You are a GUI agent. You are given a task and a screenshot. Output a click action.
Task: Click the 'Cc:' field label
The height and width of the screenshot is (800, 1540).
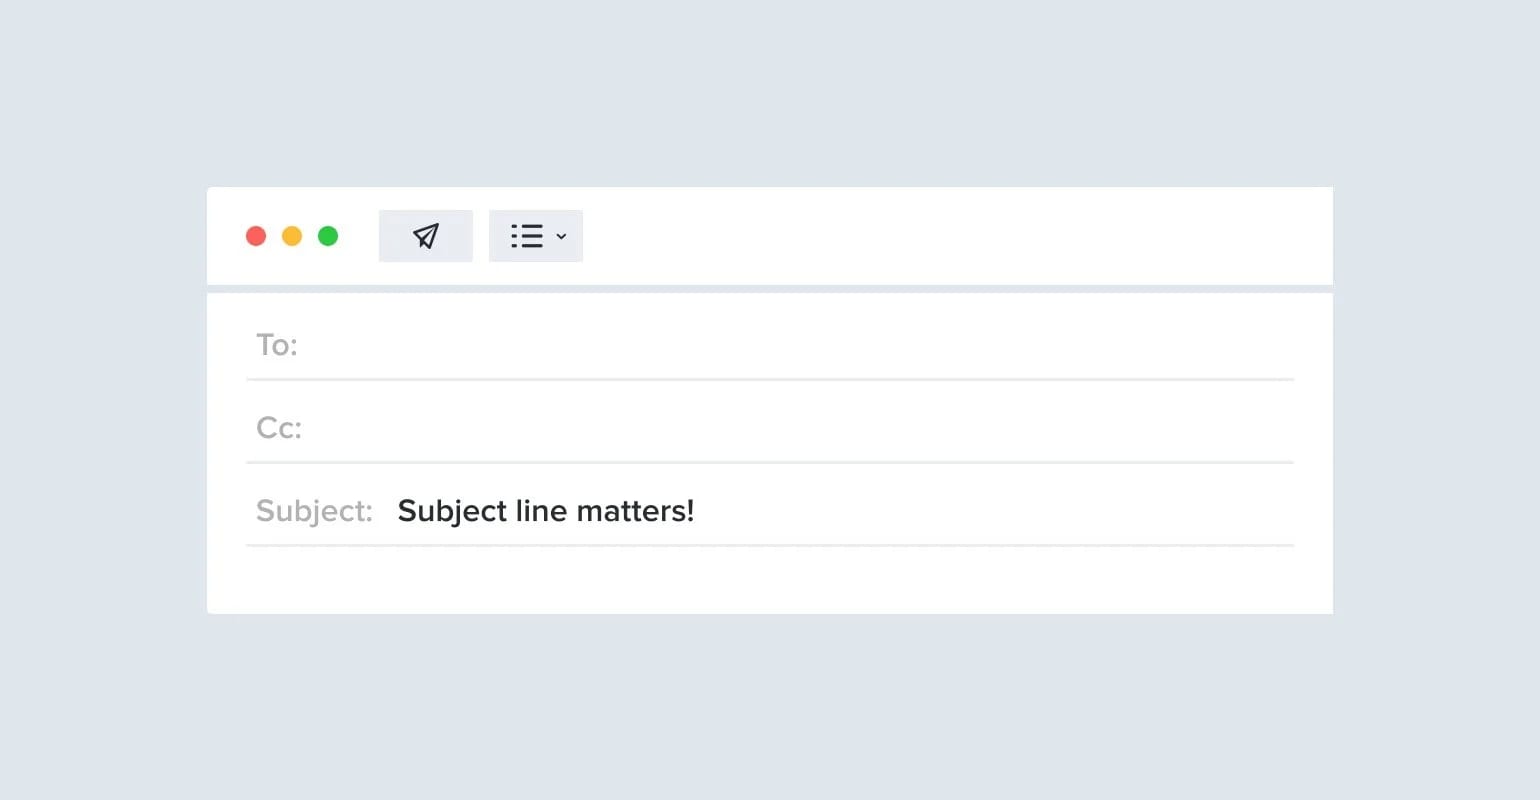coord(279,428)
